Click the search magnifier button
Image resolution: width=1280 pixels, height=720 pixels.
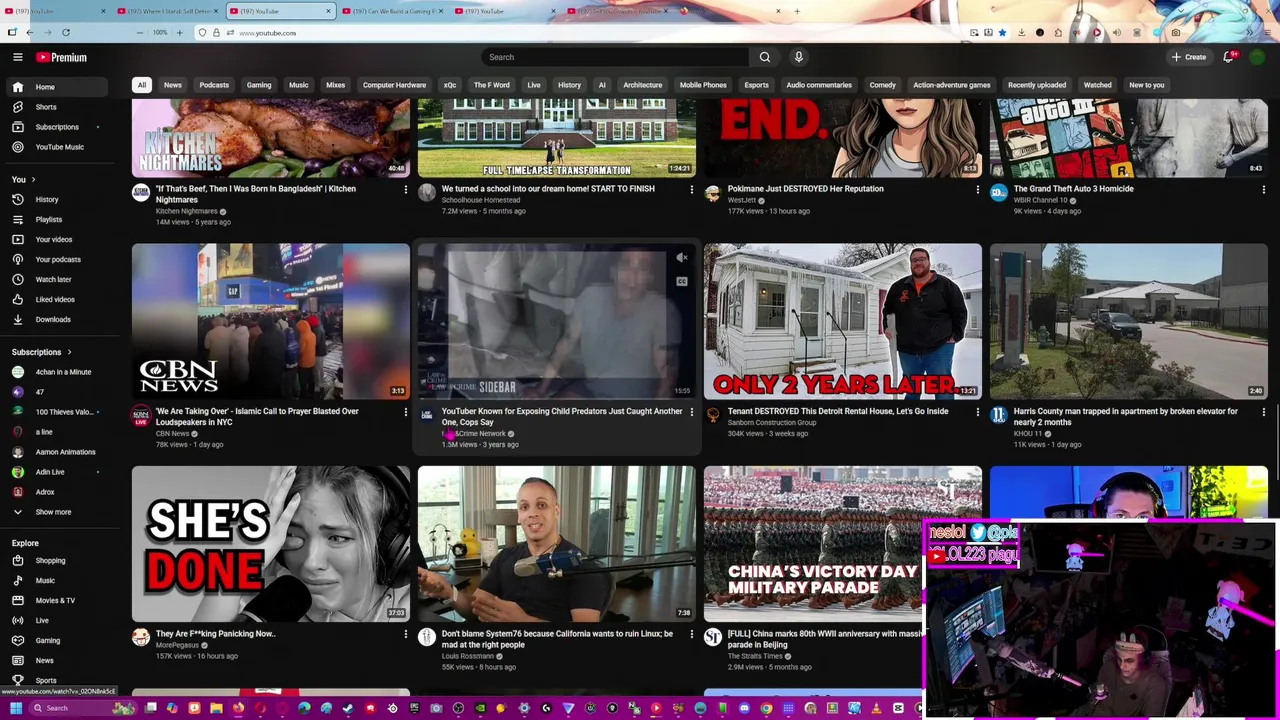point(765,57)
